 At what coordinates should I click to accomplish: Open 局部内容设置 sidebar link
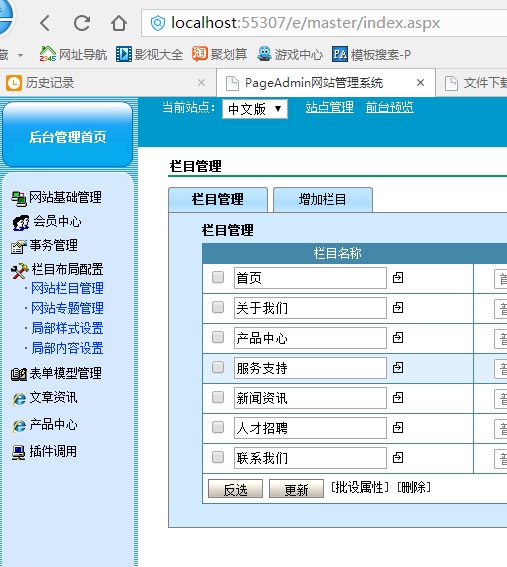(67, 349)
